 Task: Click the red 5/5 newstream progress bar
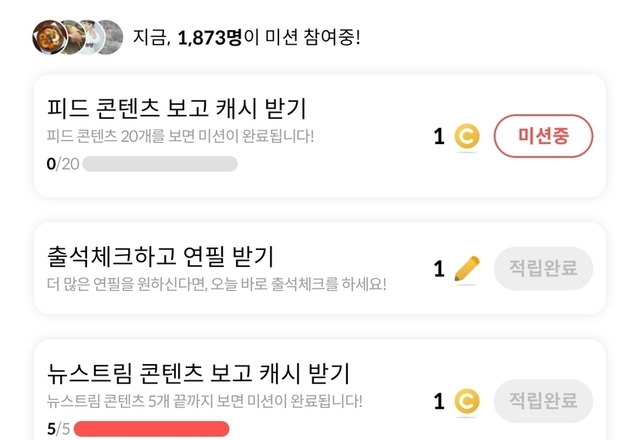tap(151, 429)
